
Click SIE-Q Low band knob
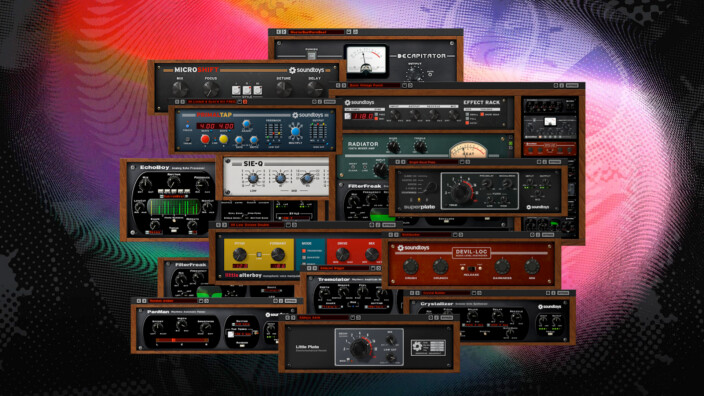tap(253, 178)
